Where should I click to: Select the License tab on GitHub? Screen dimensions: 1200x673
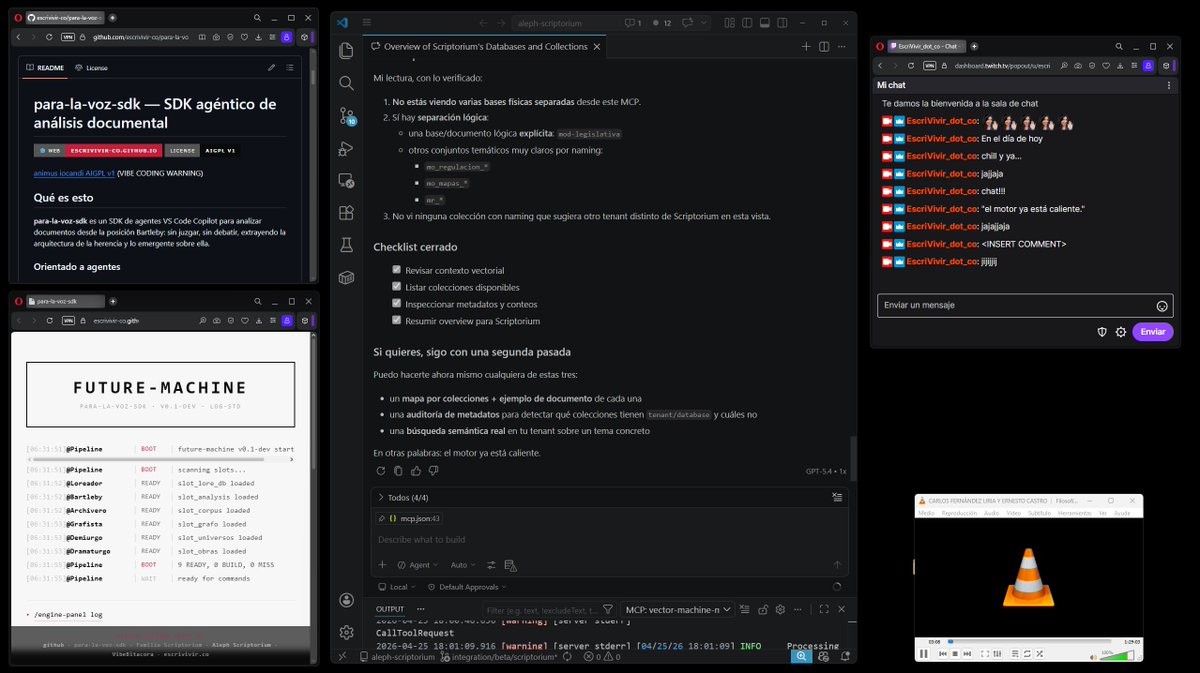pos(91,68)
